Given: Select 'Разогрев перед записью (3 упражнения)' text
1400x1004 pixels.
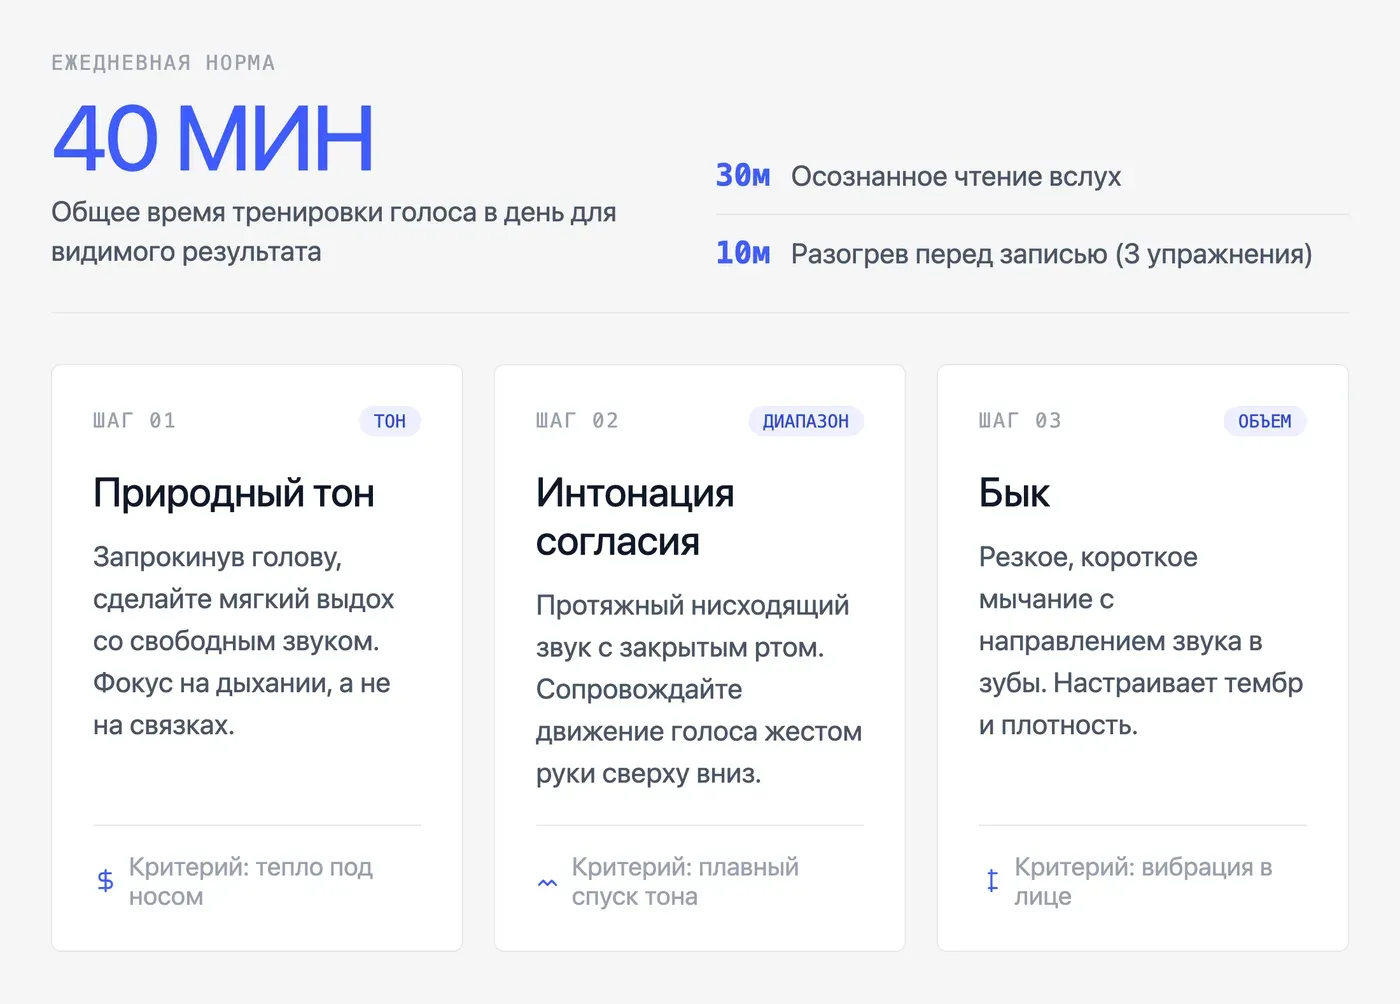Looking at the screenshot, I should coord(1052,255).
